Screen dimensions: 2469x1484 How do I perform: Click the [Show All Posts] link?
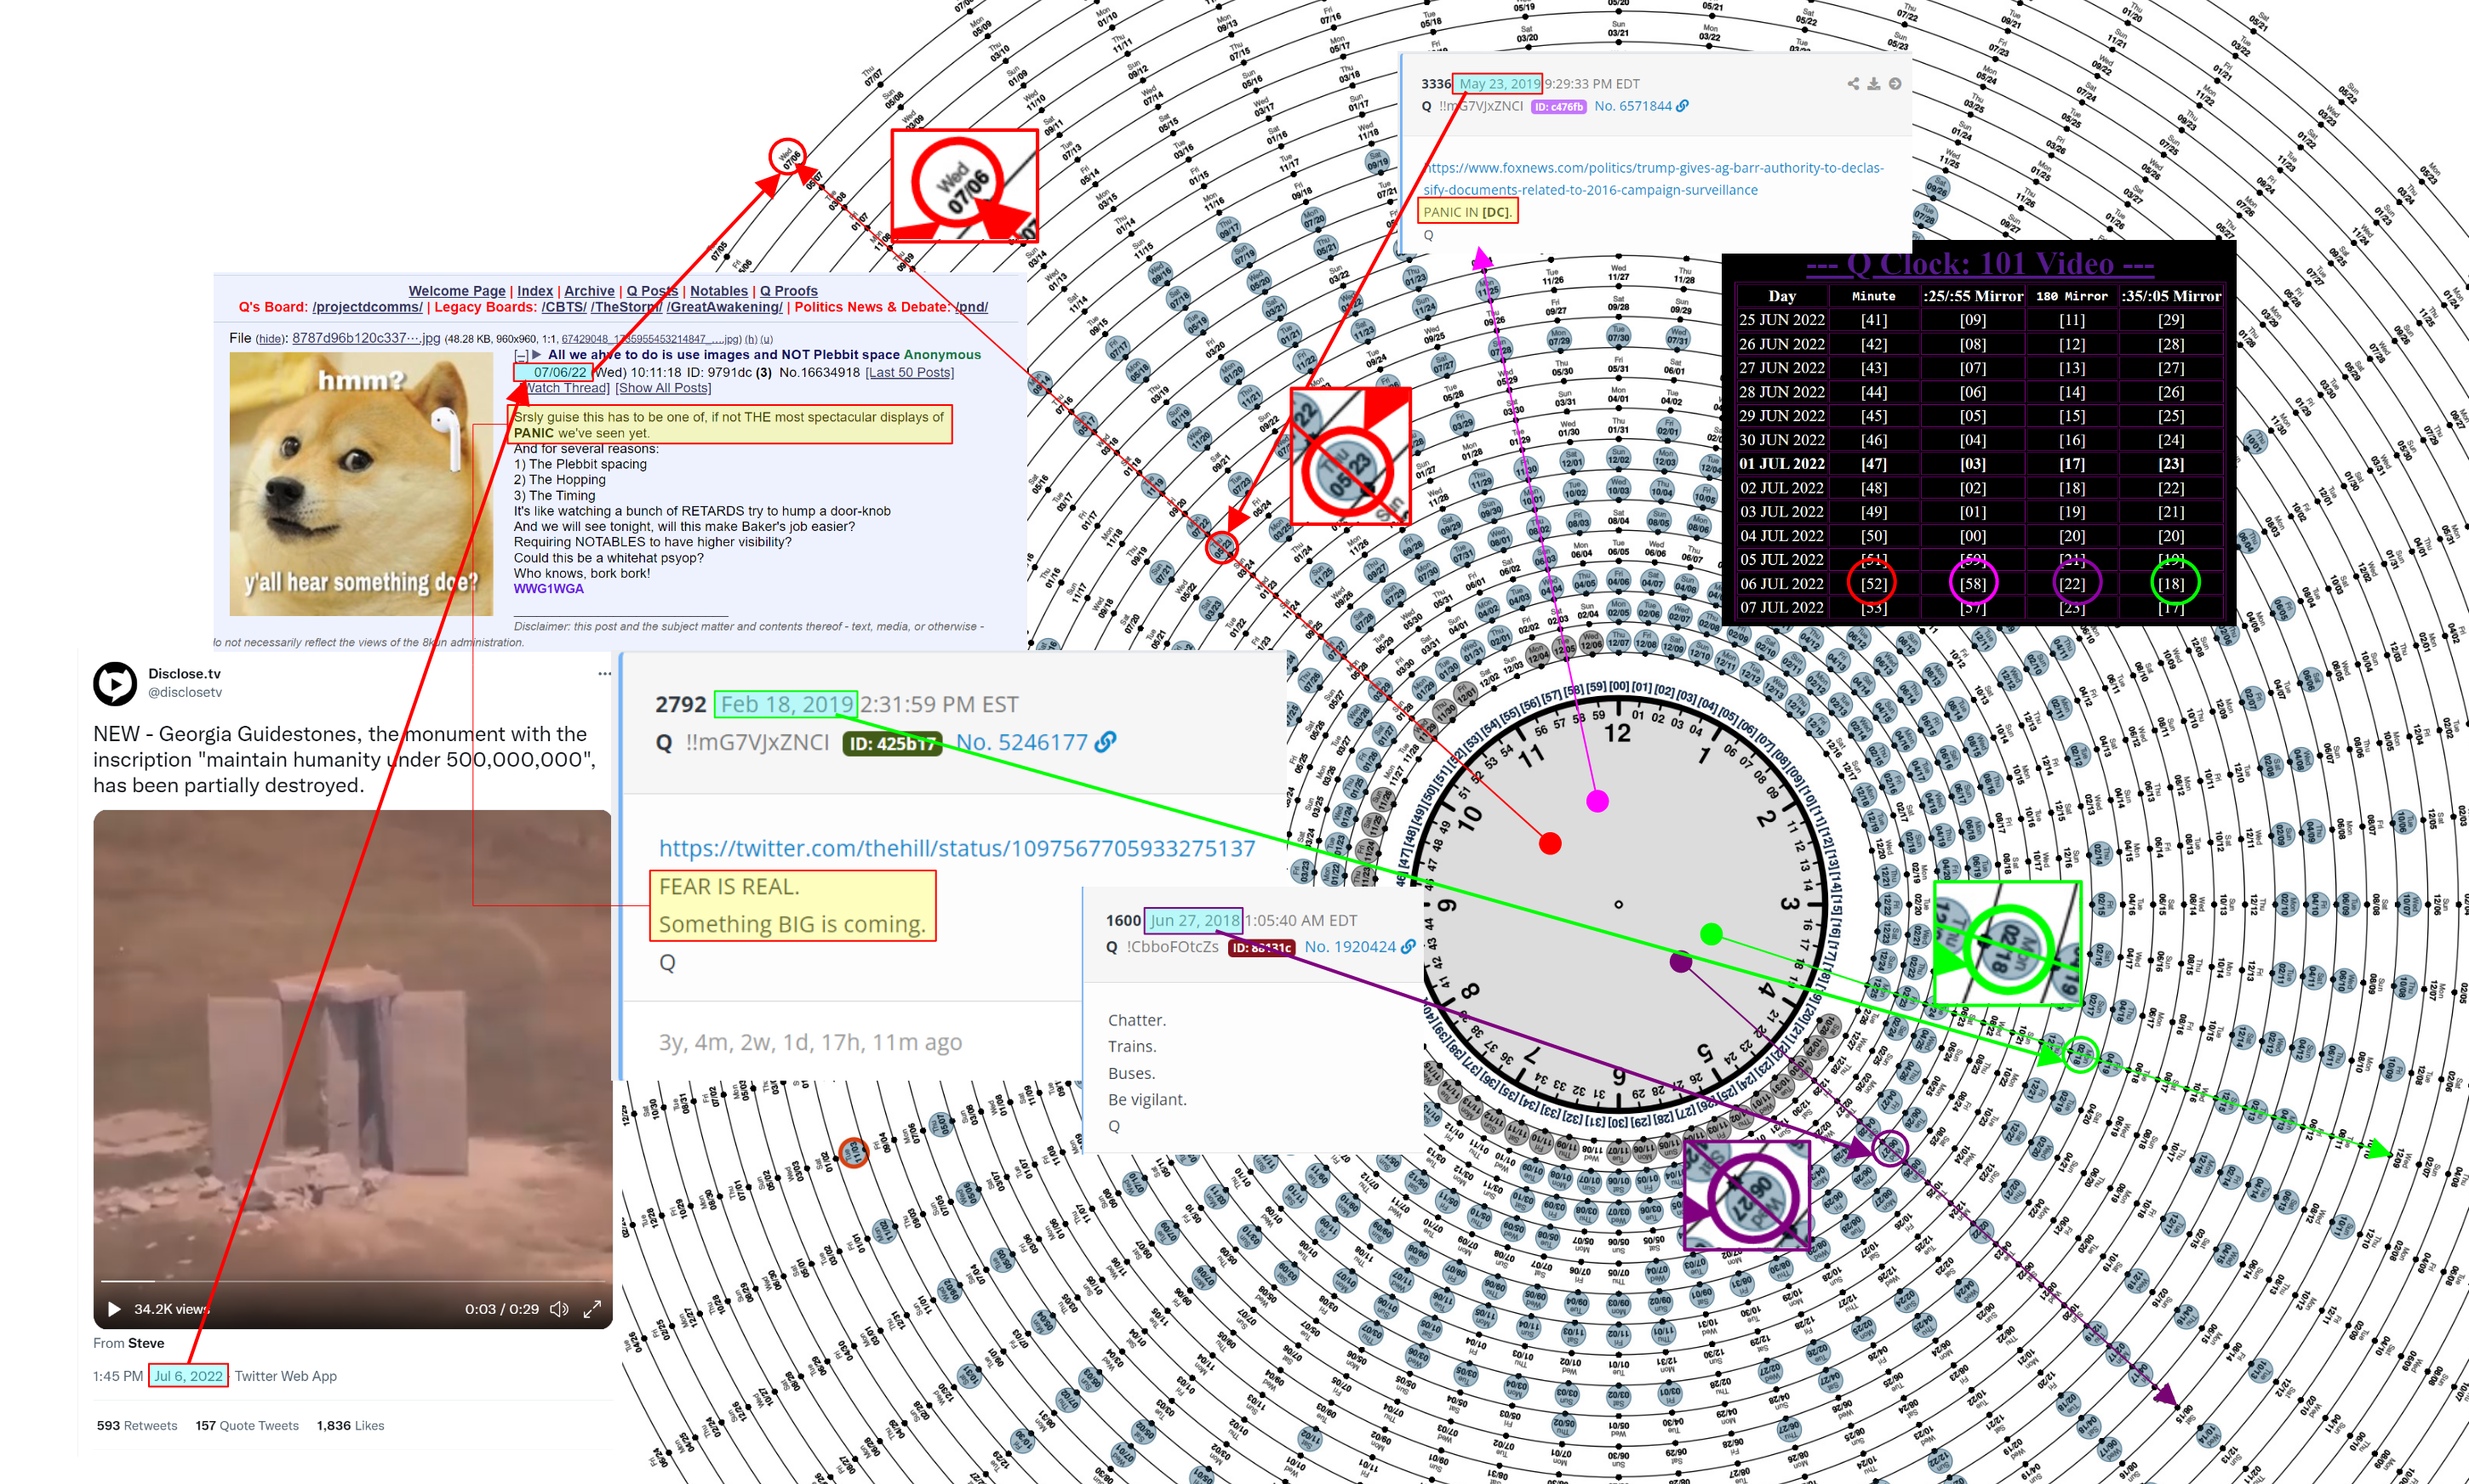[x=663, y=388]
